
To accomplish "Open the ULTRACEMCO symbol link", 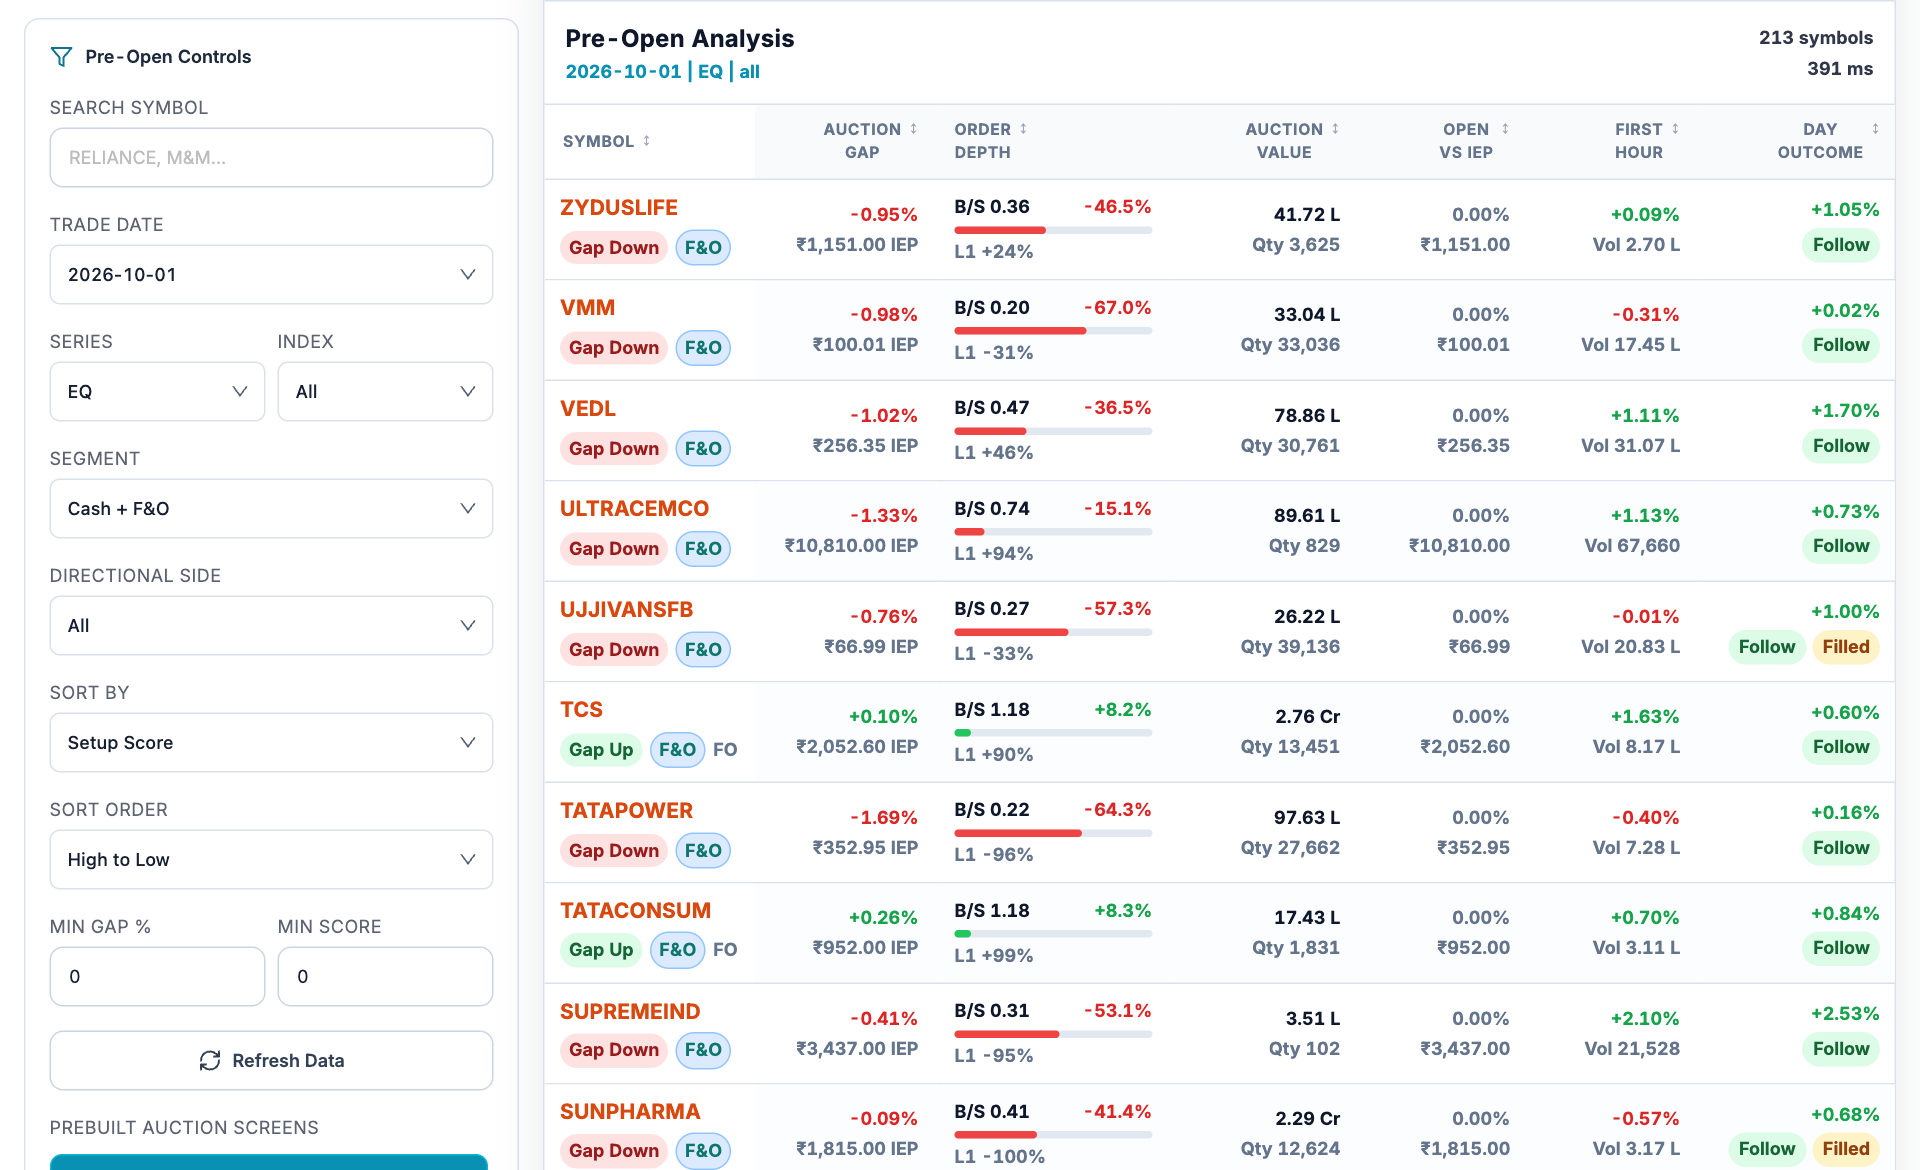I will [x=634, y=508].
